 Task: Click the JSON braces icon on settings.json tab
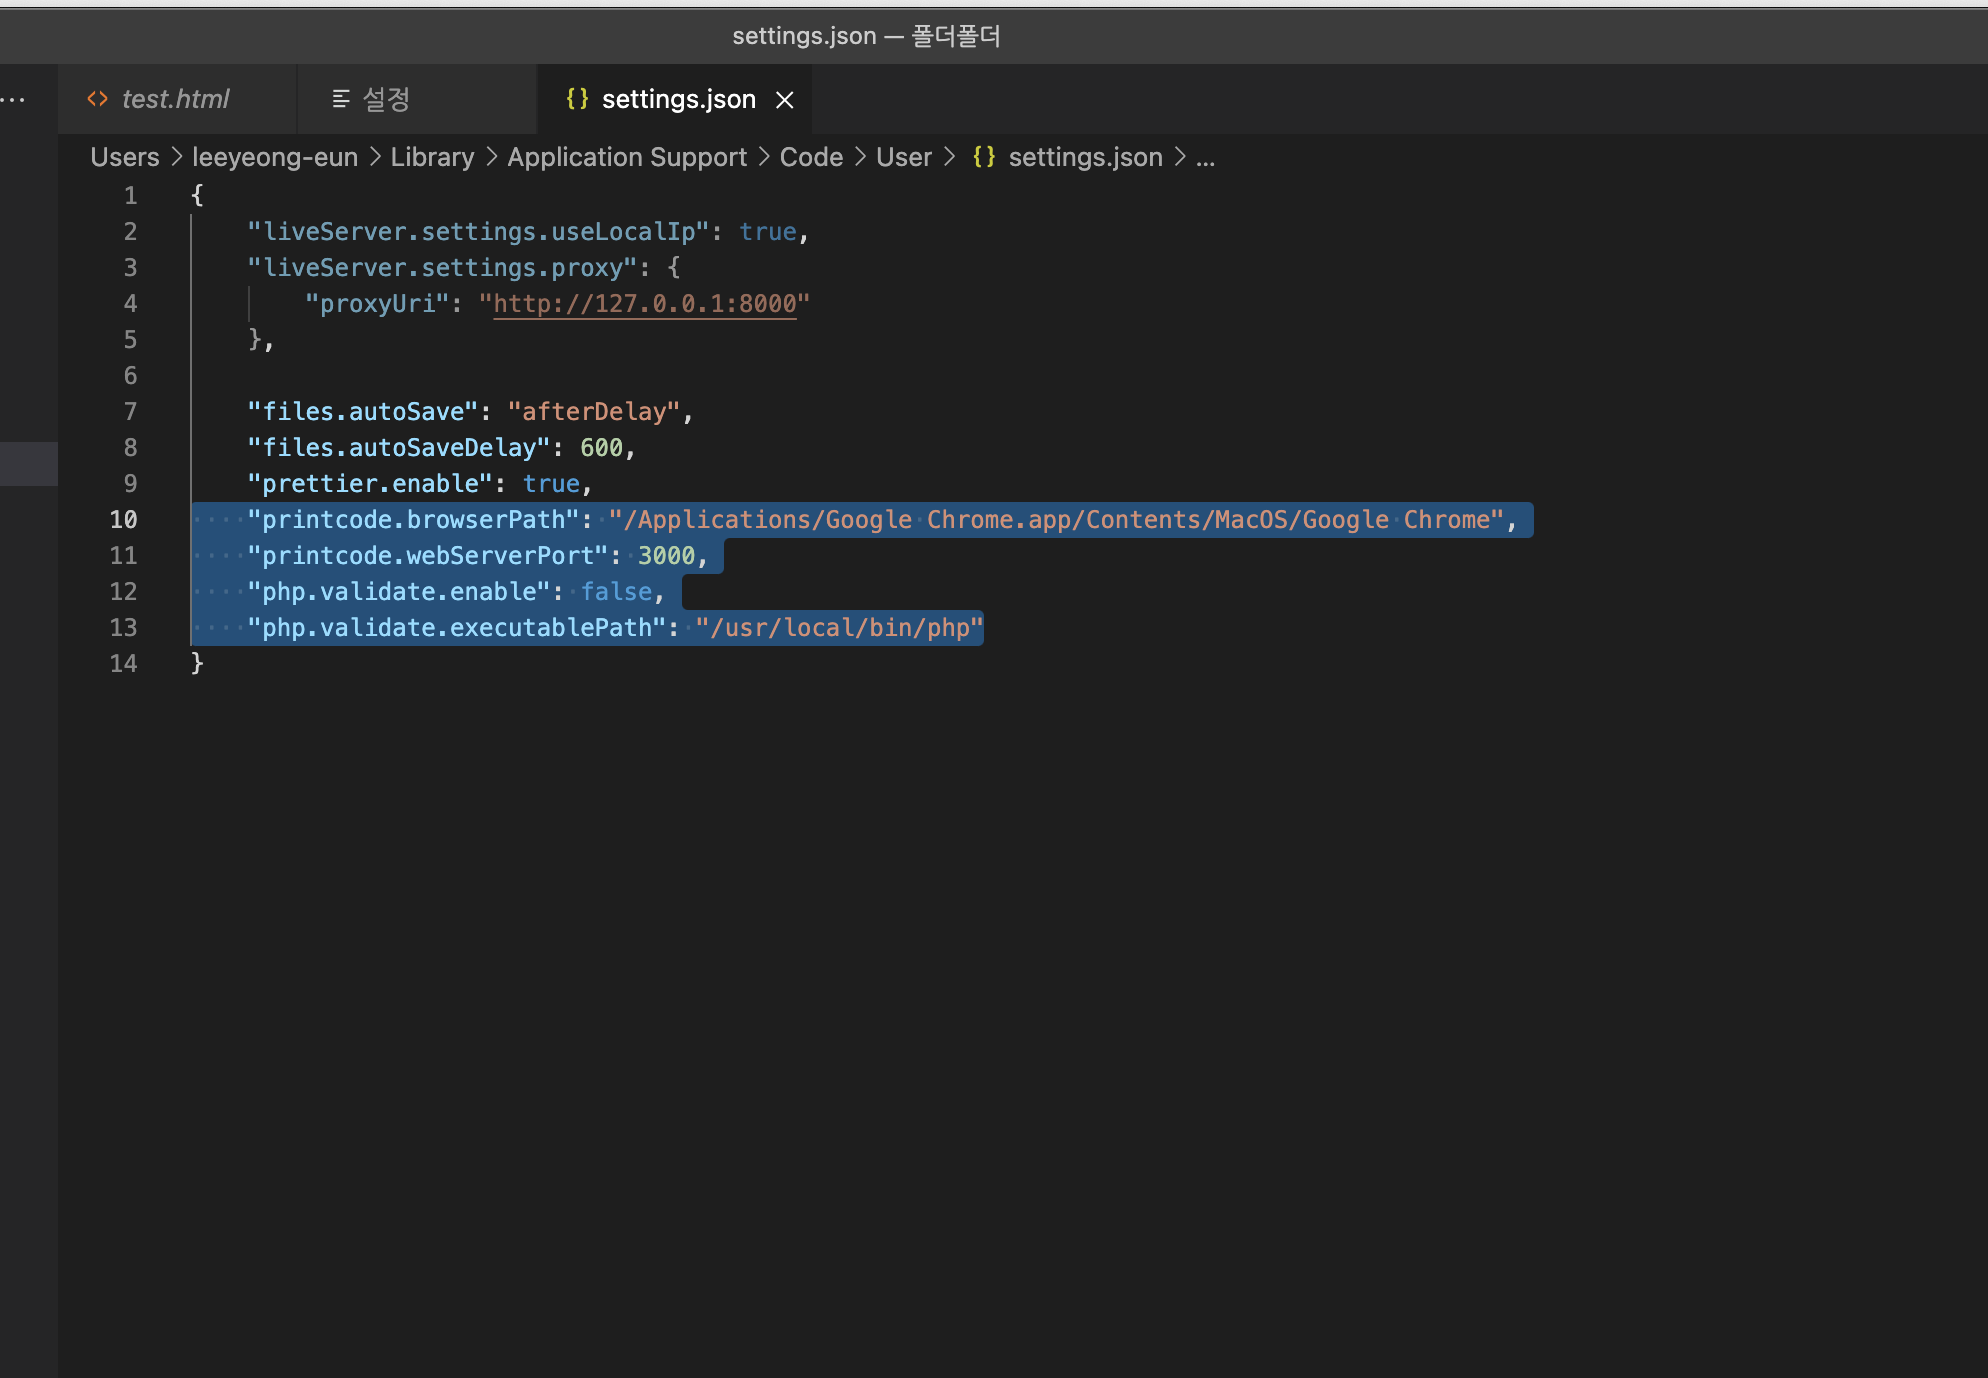577,99
